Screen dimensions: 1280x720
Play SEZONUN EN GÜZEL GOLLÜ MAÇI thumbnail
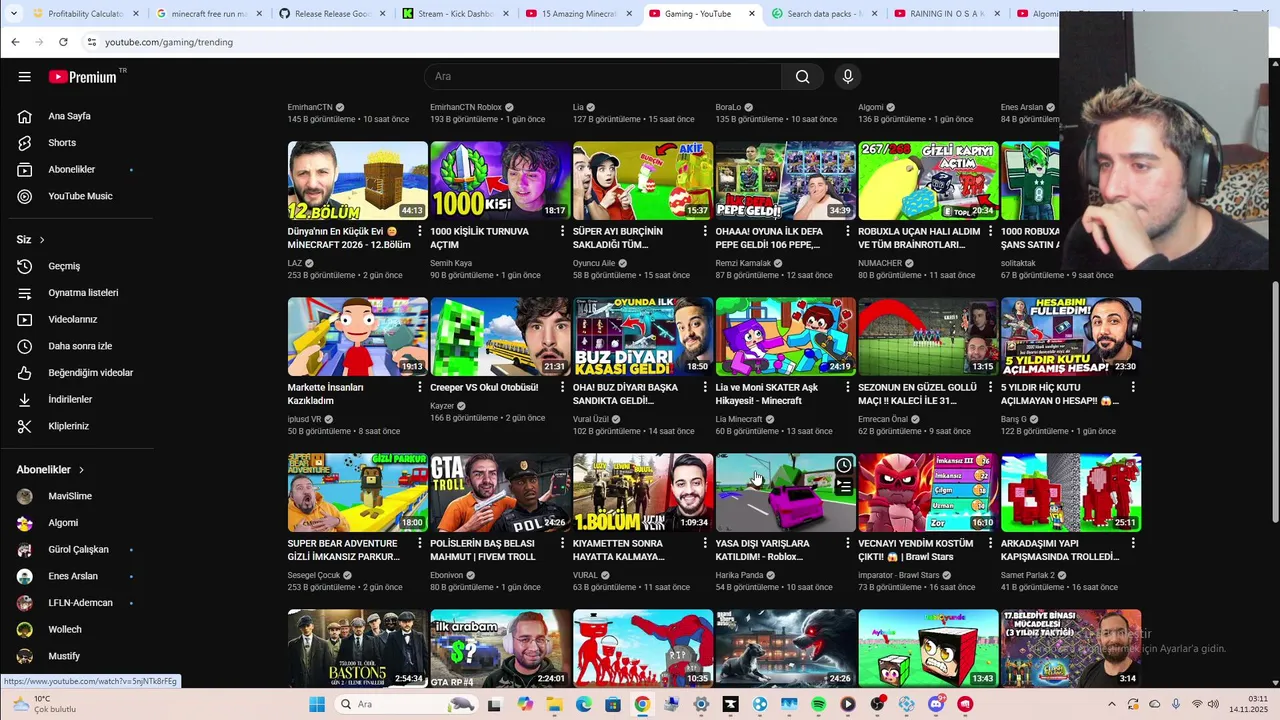(928, 337)
